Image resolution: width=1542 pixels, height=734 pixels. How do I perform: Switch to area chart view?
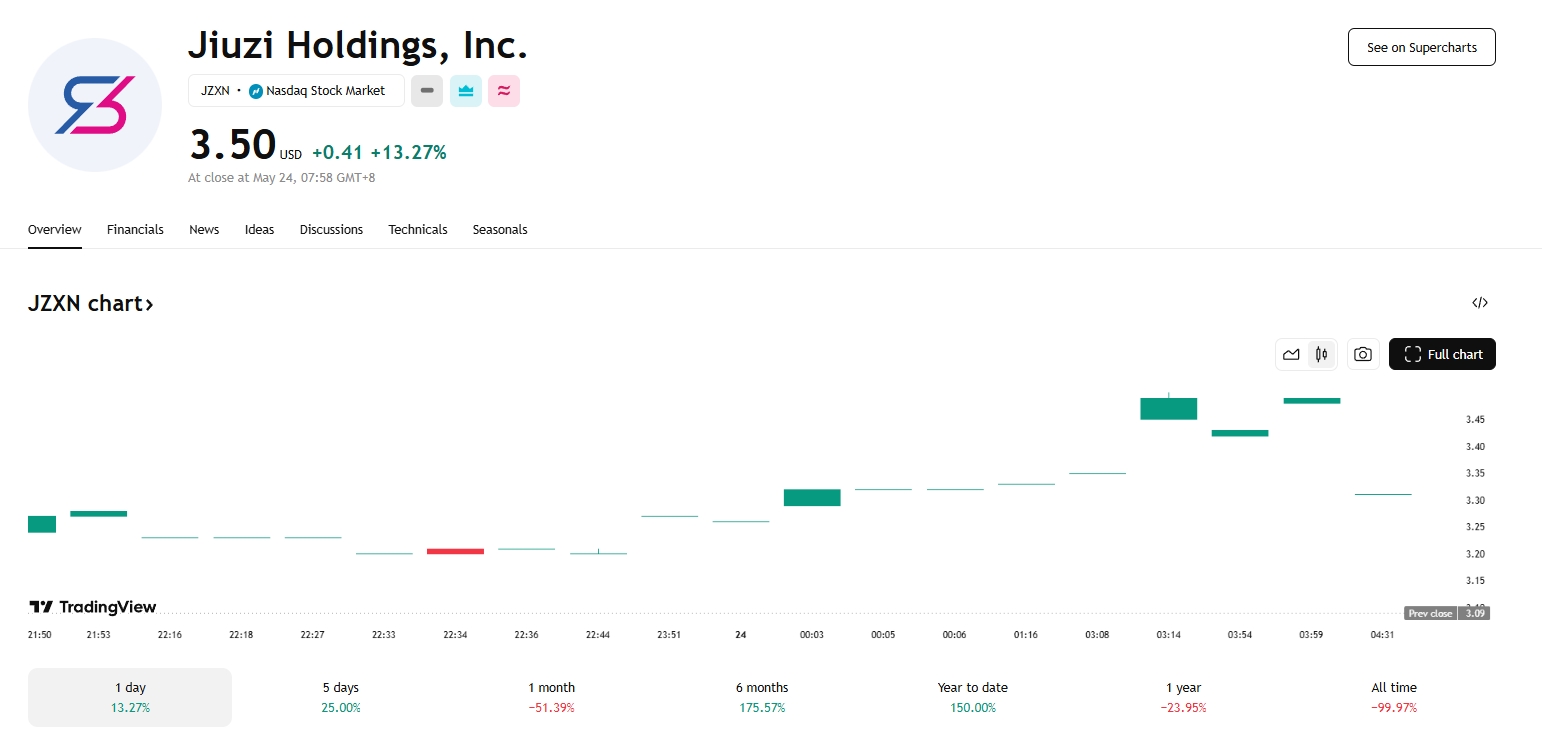click(1292, 354)
